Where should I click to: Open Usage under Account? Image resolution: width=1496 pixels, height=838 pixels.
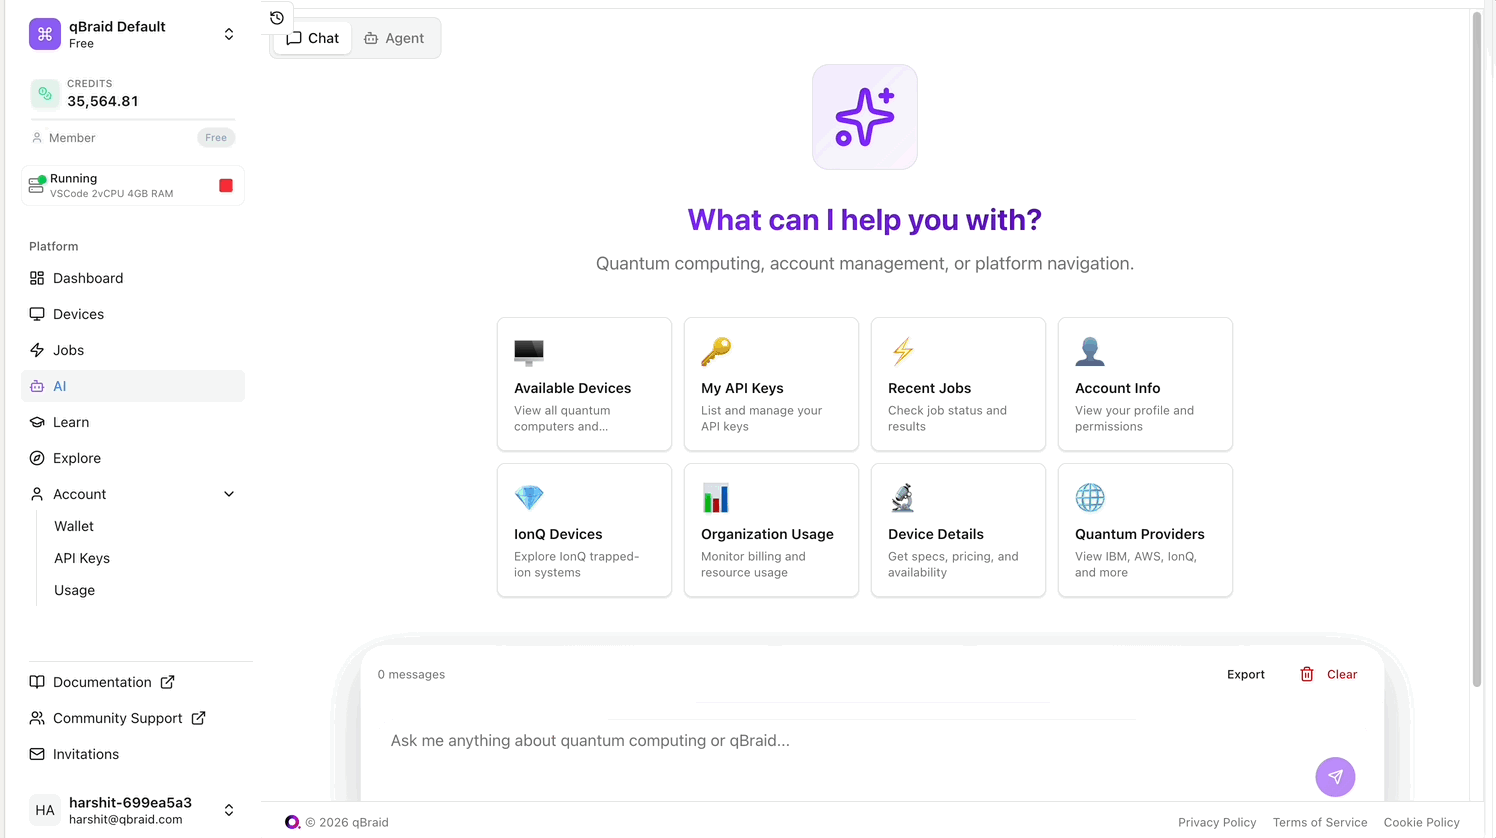[75, 590]
